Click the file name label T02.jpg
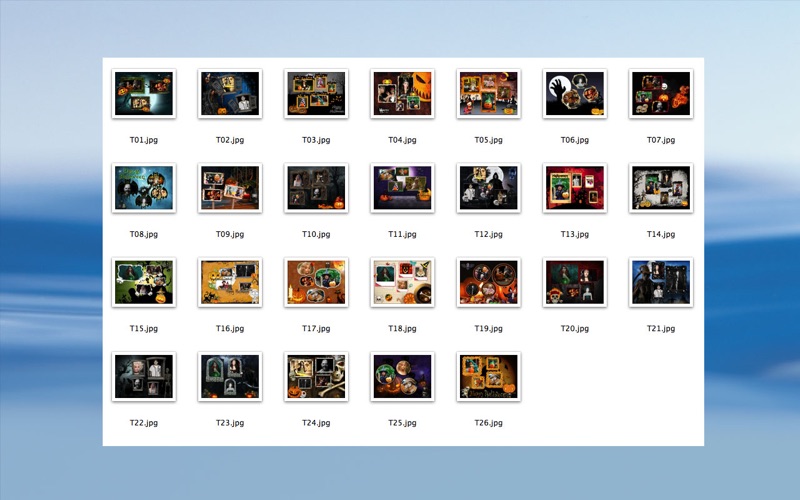Screen dimensions: 800x500 (x=230, y=140)
